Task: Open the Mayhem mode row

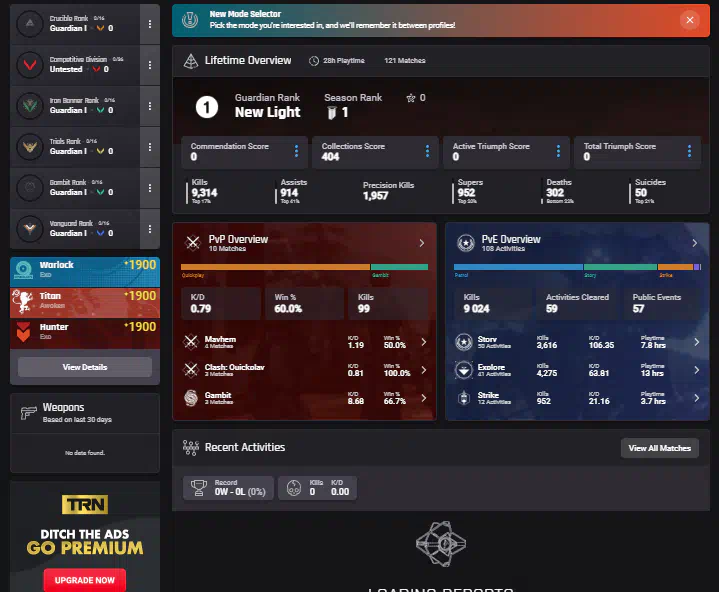Action: click(304, 342)
